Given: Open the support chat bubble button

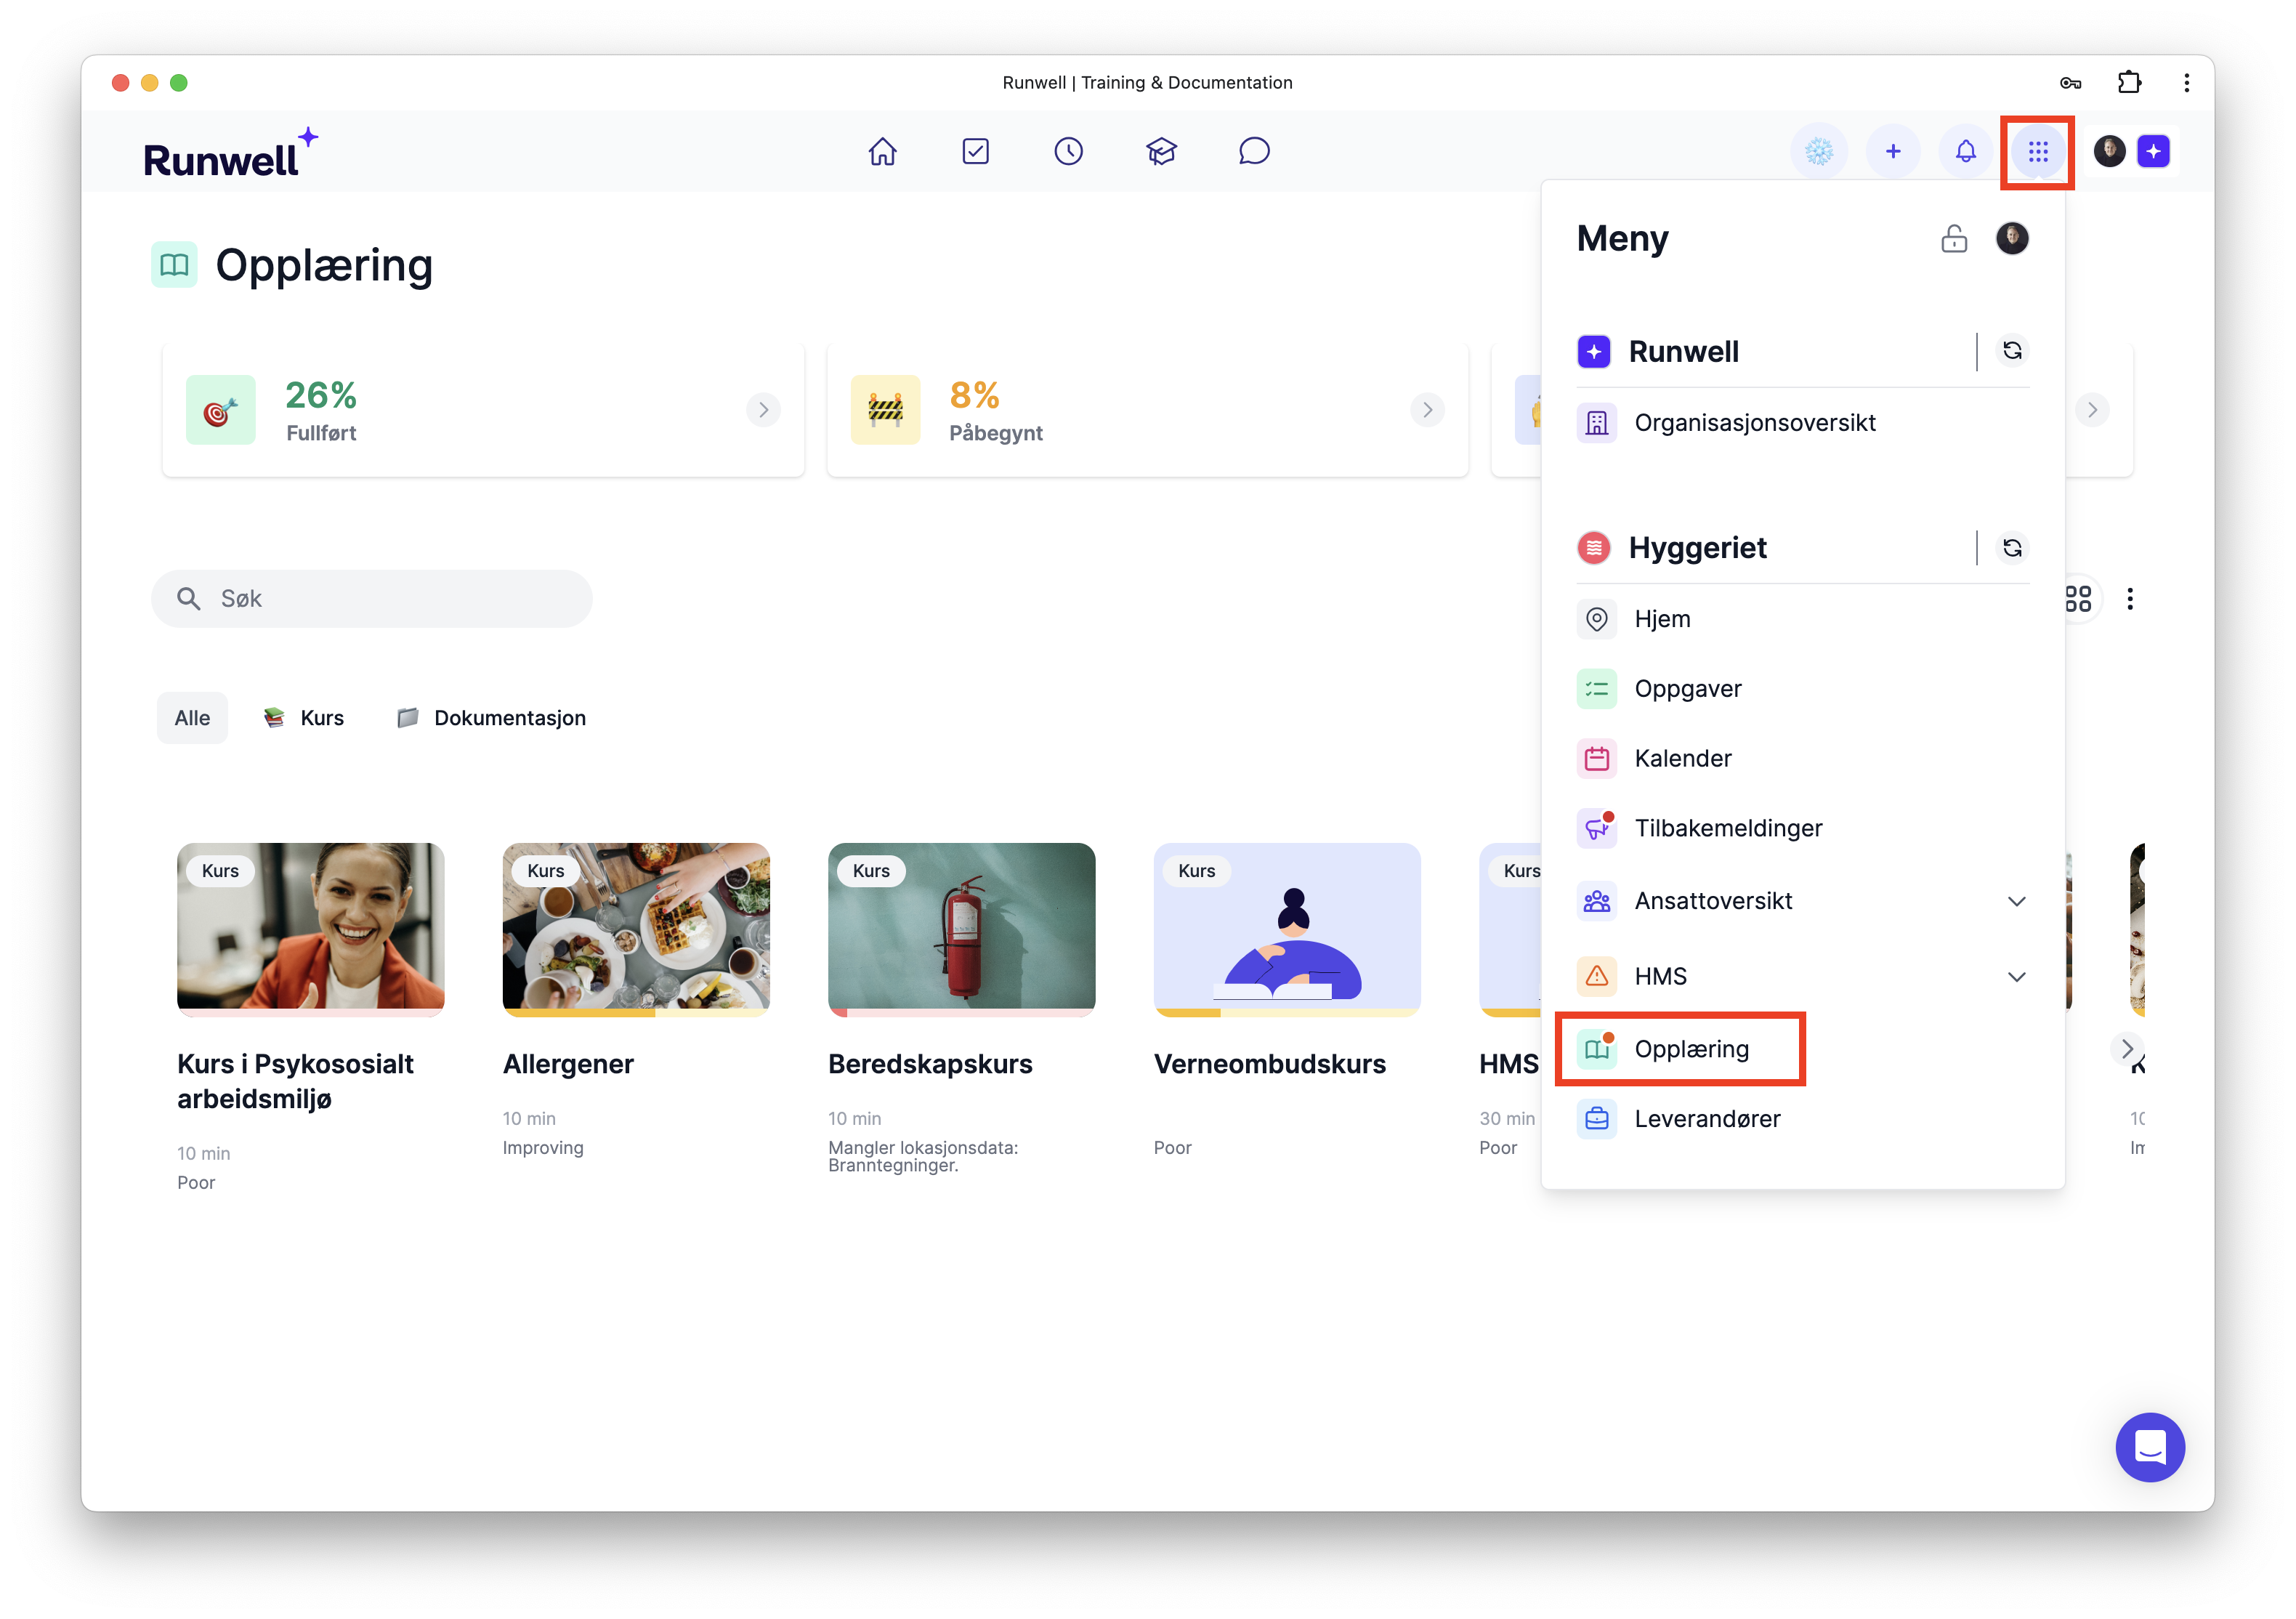Looking at the screenshot, I should pyautogui.click(x=2150, y=1447).
